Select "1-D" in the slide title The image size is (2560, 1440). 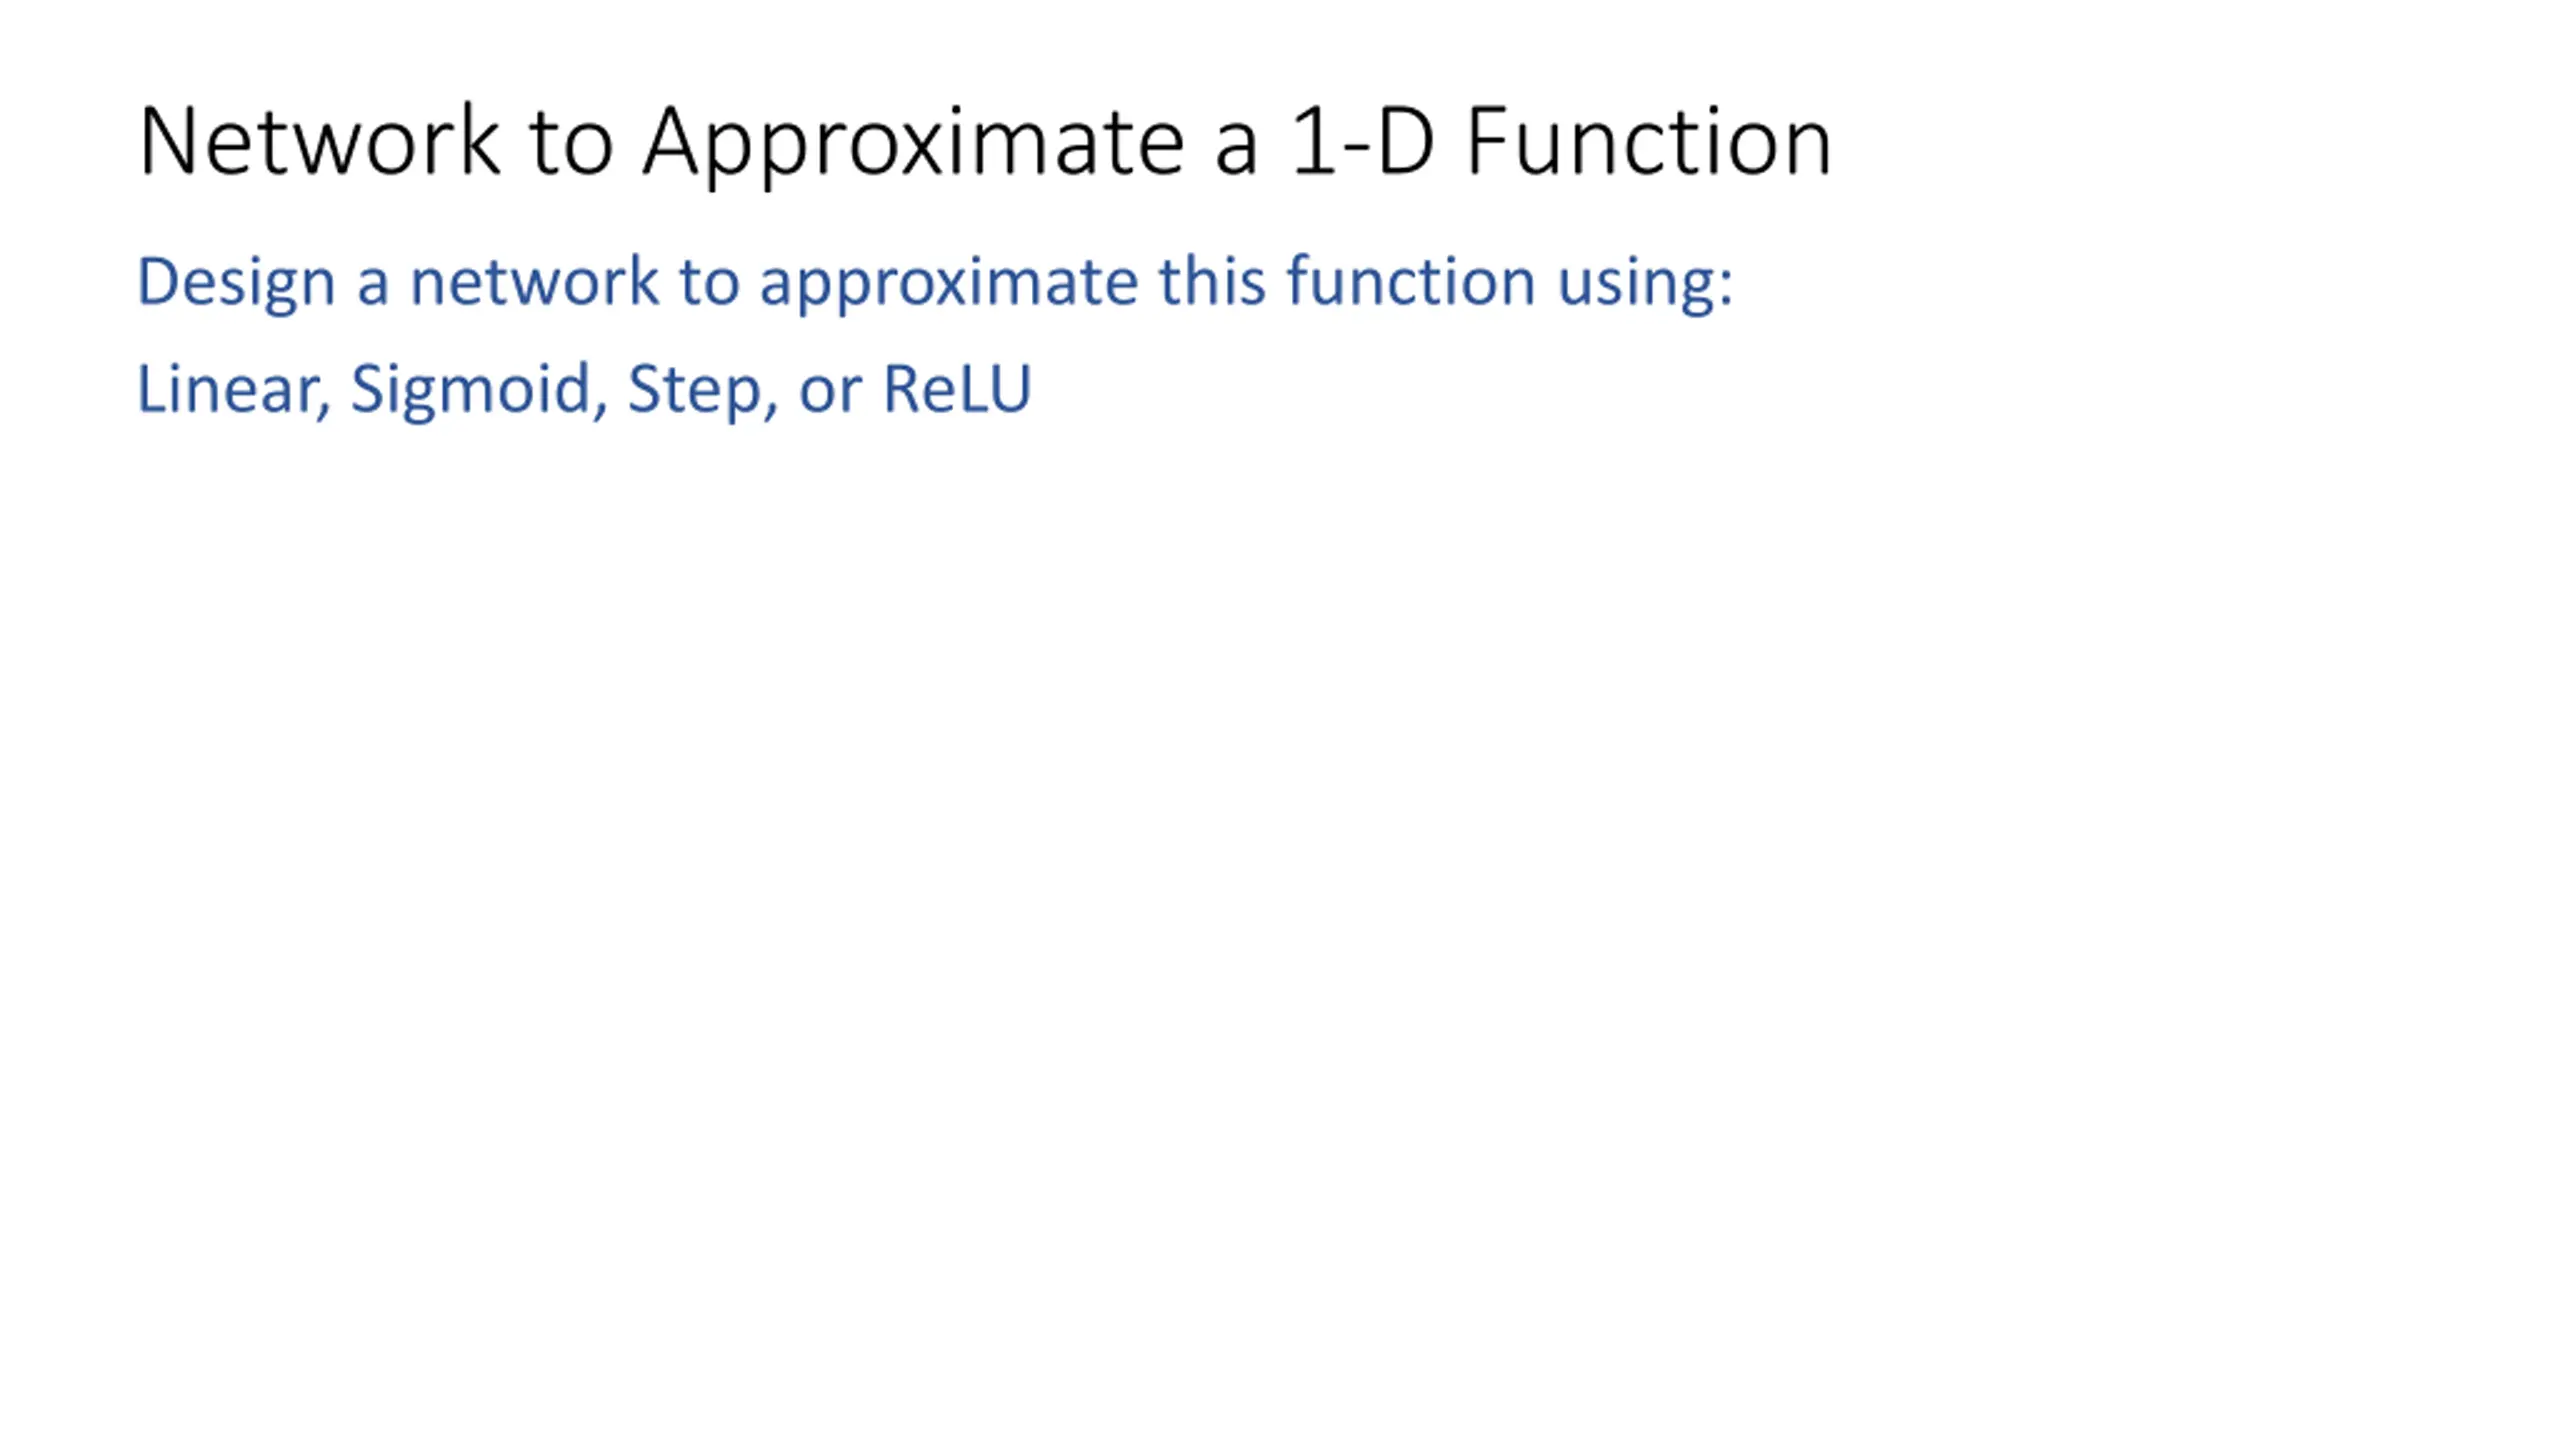pos(1362,142)
